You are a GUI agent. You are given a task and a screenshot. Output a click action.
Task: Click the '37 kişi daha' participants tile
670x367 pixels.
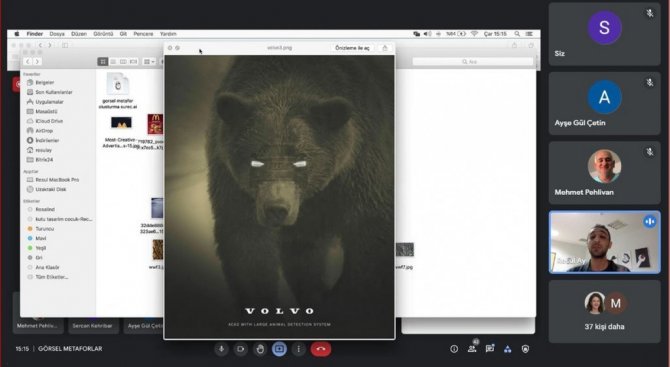[x=604, y=311]
